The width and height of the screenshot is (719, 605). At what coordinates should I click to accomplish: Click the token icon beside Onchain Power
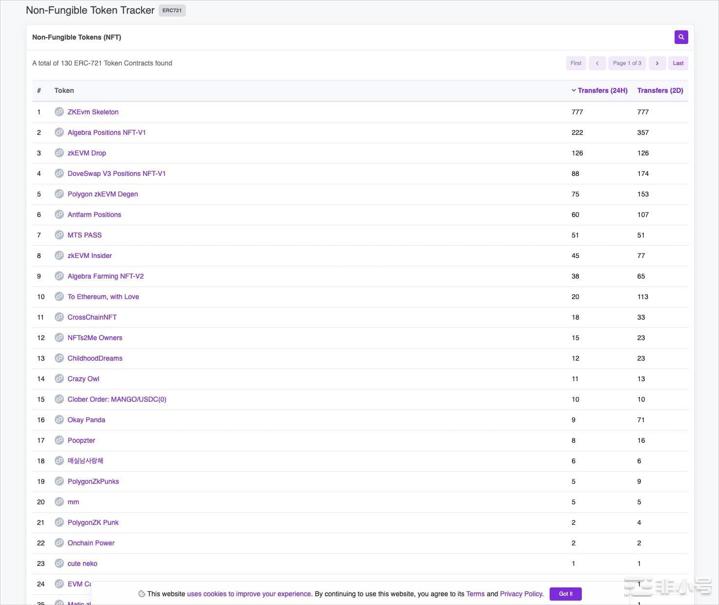[59, 543]
